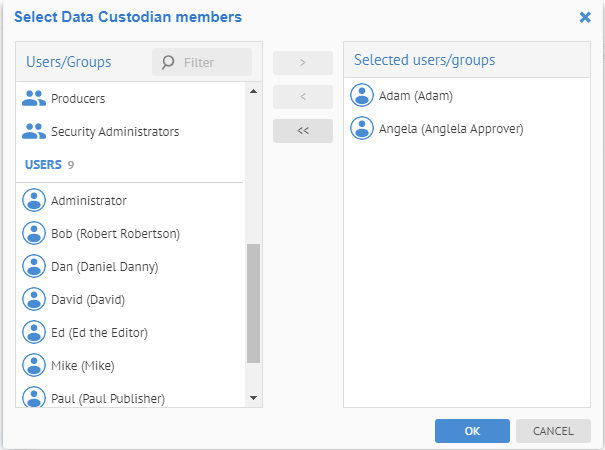Click the Producers group icon

click(x=34, y=98)
